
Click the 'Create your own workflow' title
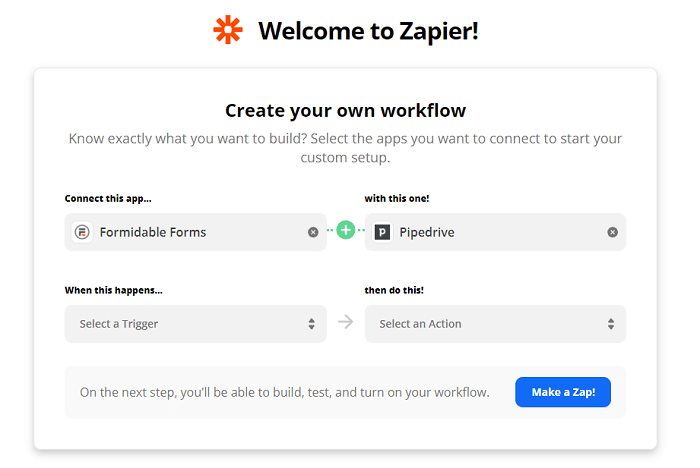[345, 110]
